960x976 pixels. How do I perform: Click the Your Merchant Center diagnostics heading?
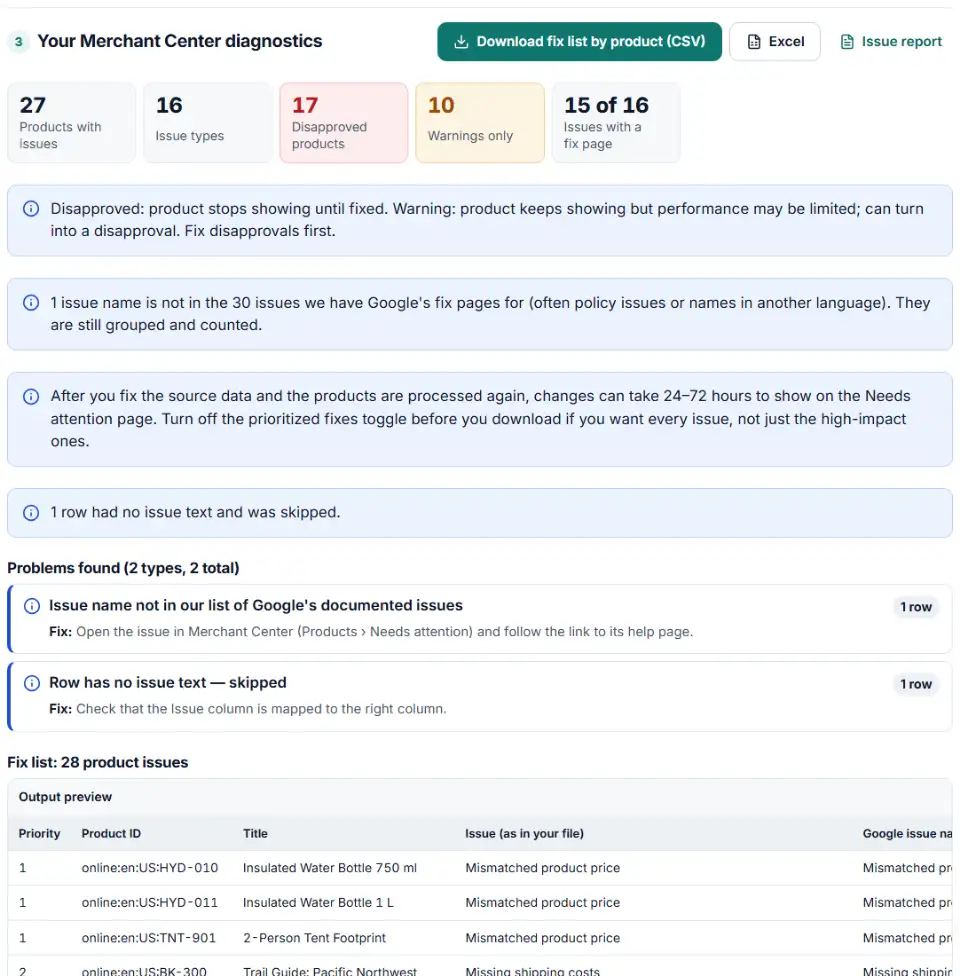click(180, 41)
